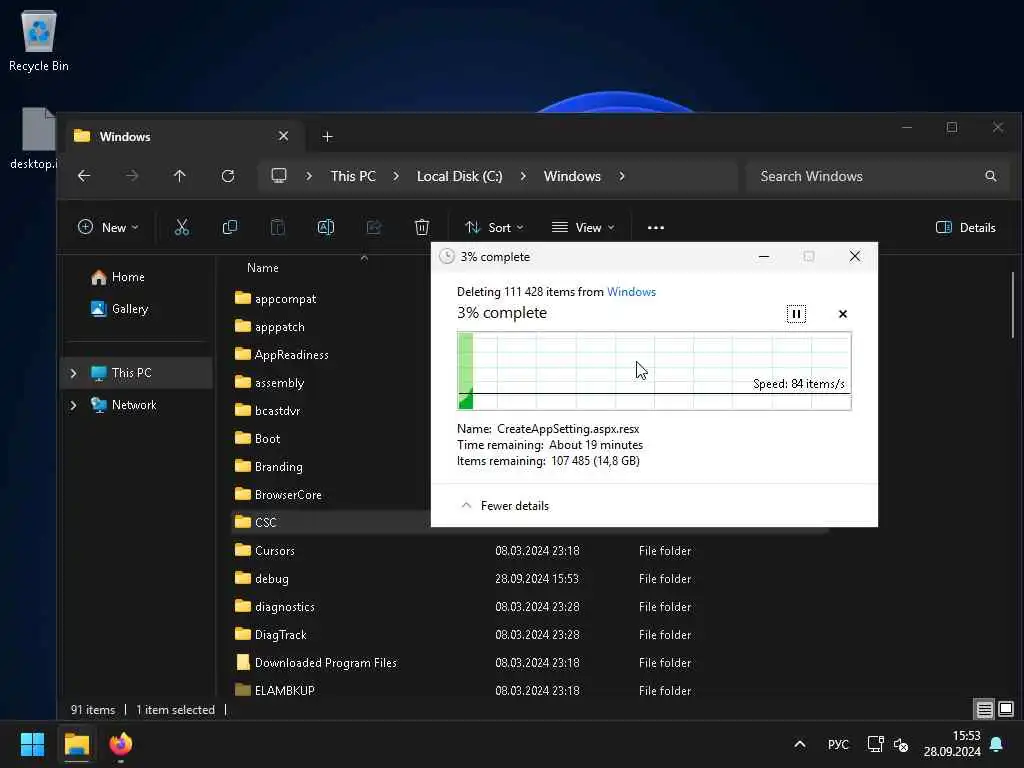The width and height of the screenshot is (1024, 768).
Task: Select the BrowserCore folder
Action: pos(278,495)
